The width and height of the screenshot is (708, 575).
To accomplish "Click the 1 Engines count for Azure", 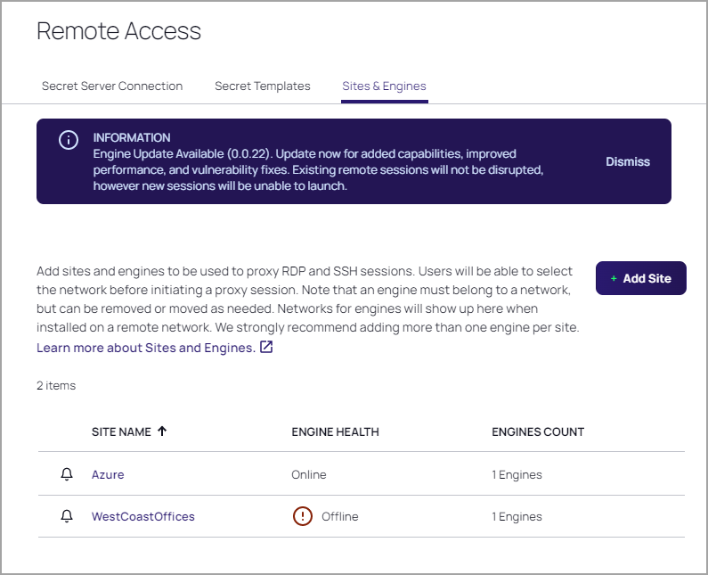I will (x=517, y=475).
